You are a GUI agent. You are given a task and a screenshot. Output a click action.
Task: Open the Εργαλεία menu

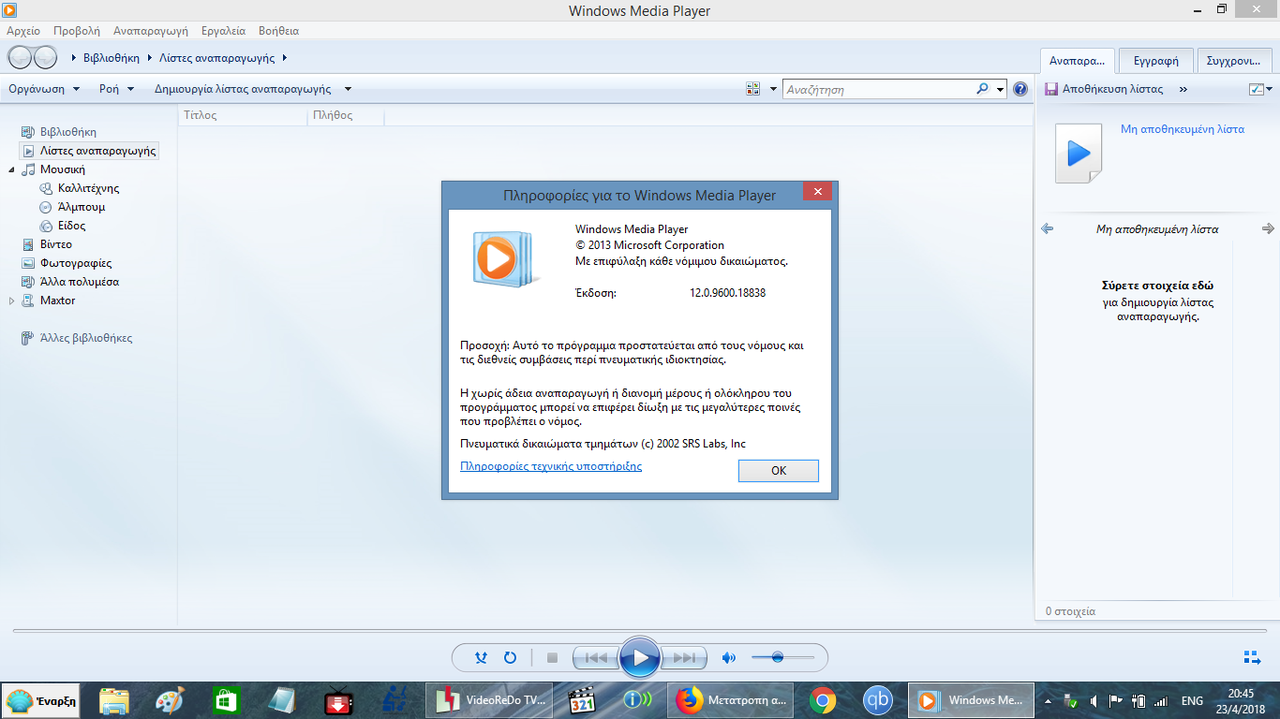pos(223,31)
